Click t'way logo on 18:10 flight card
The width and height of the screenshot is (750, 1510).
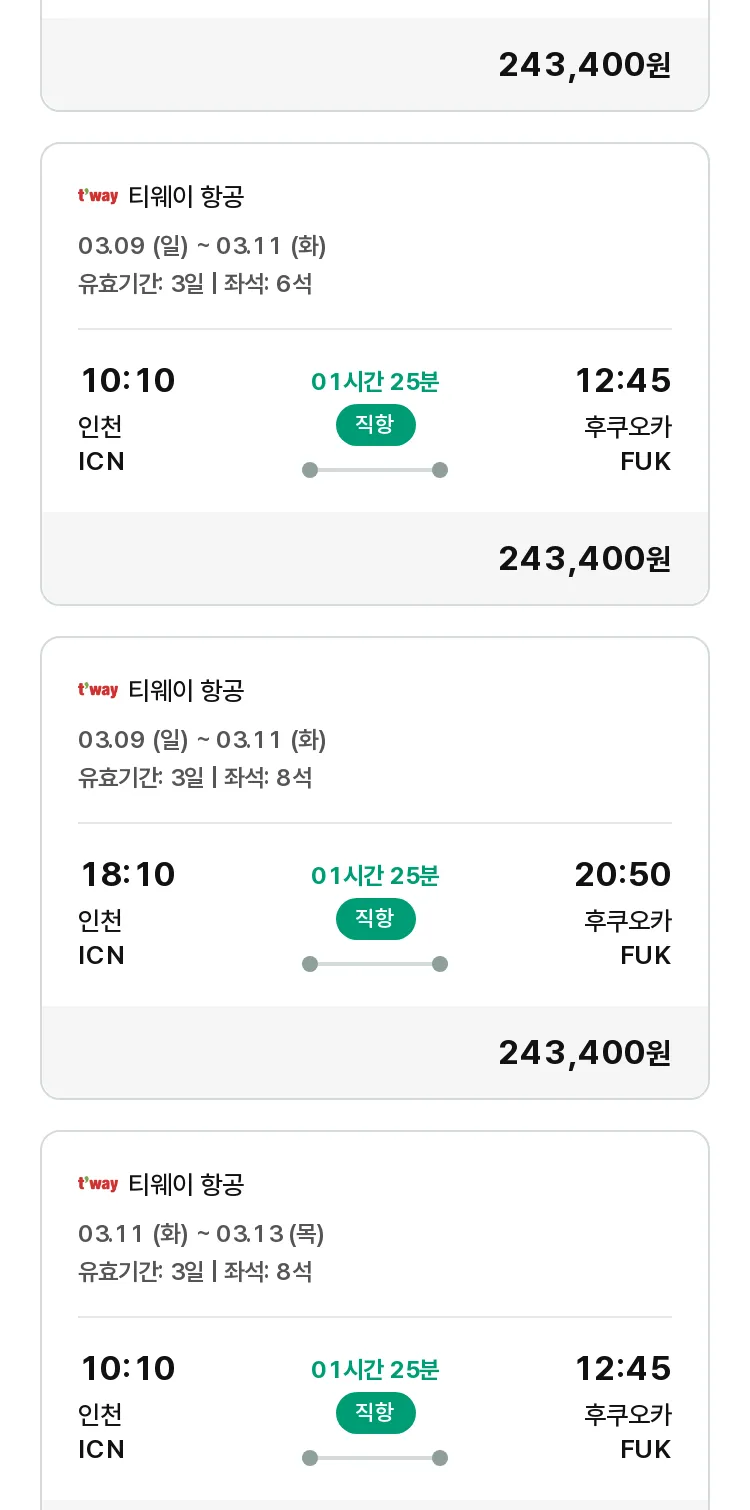click(98, 690)
